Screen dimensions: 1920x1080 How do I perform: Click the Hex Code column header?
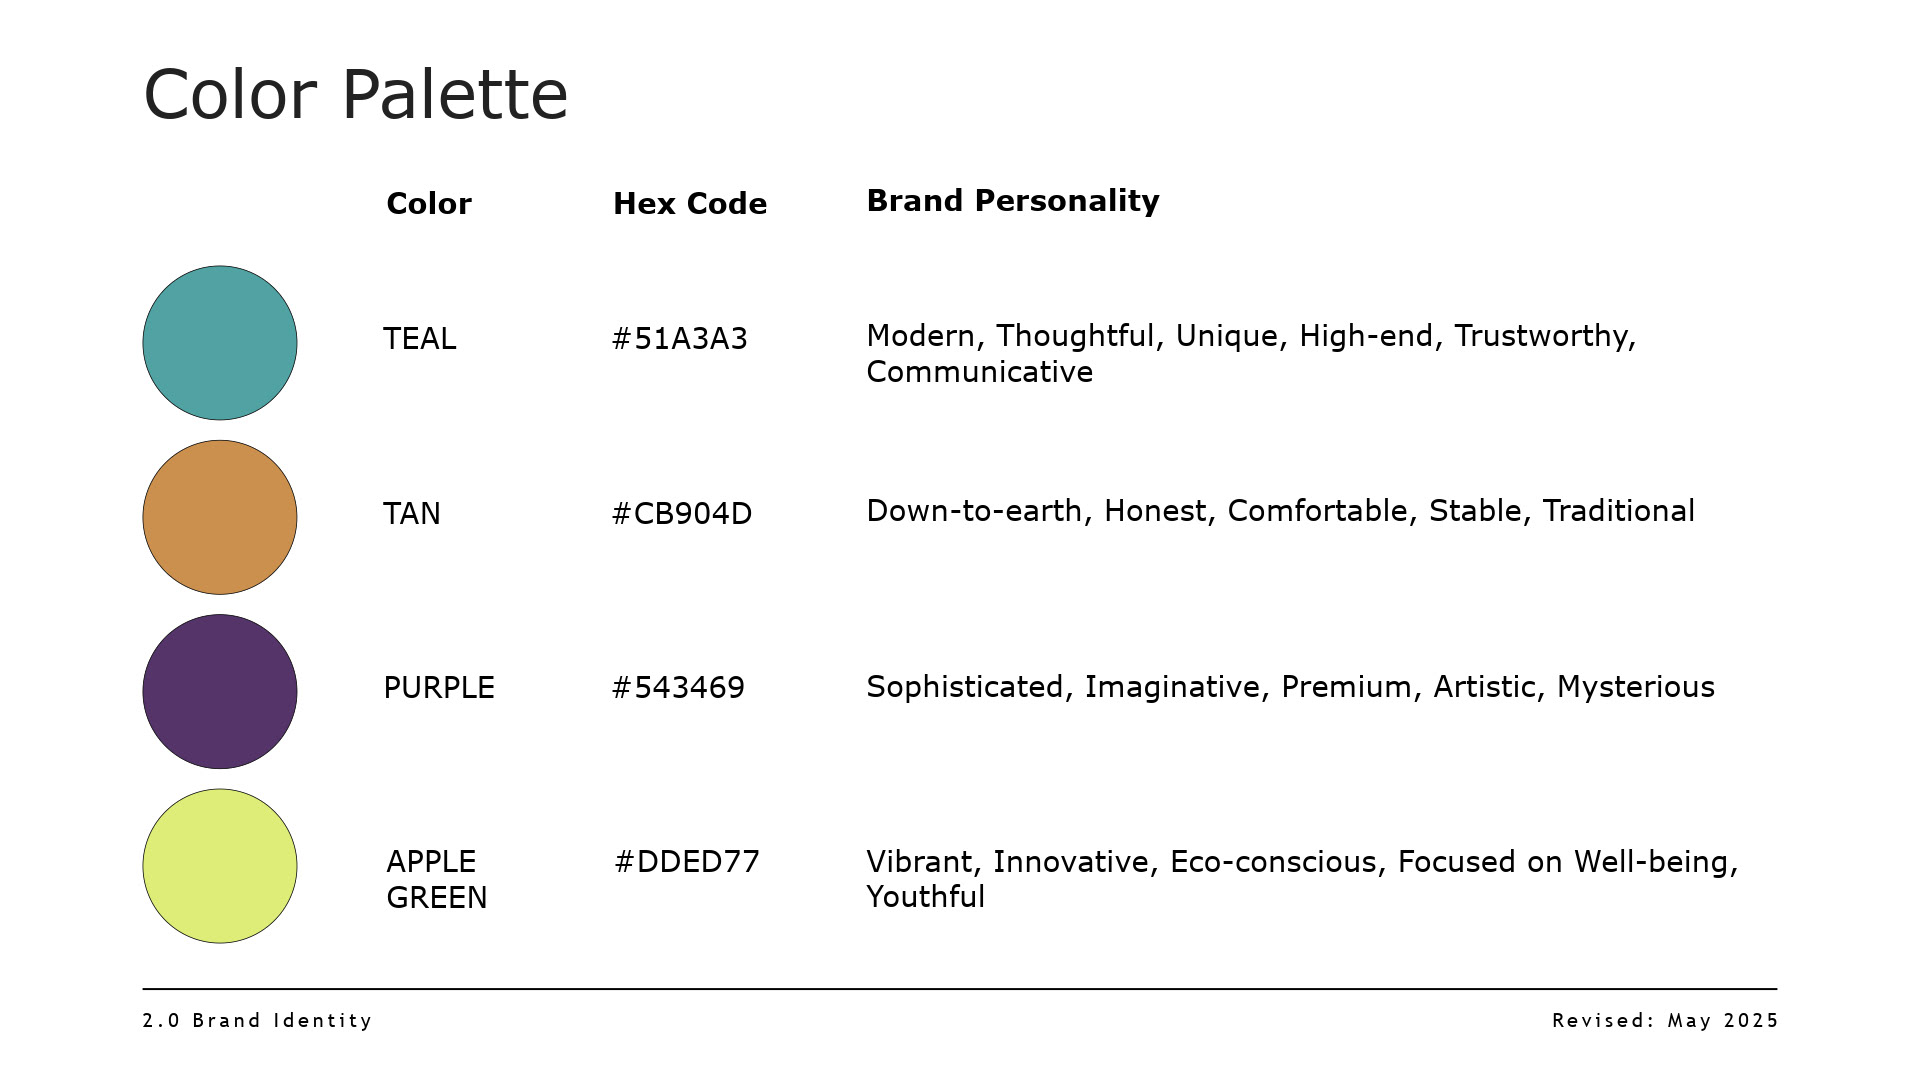pos(689,204)
